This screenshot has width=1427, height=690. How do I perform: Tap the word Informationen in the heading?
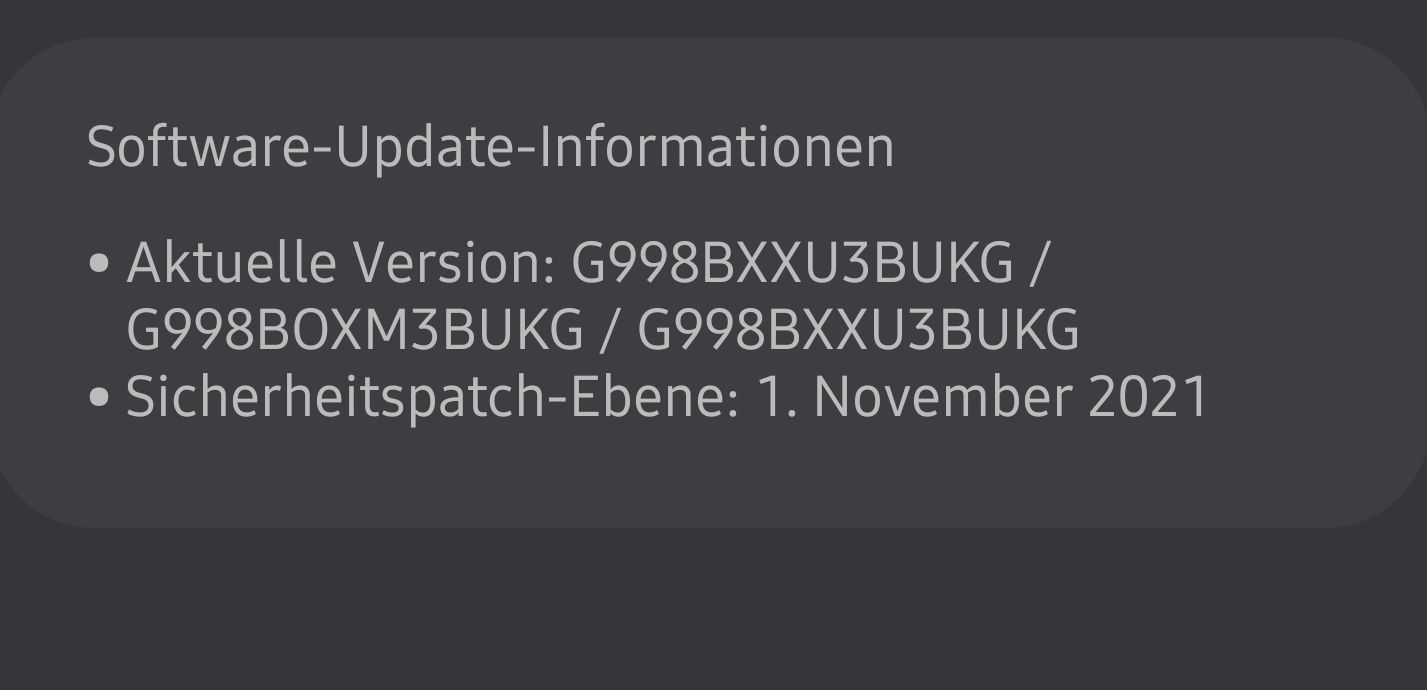[x=716, y=147]
